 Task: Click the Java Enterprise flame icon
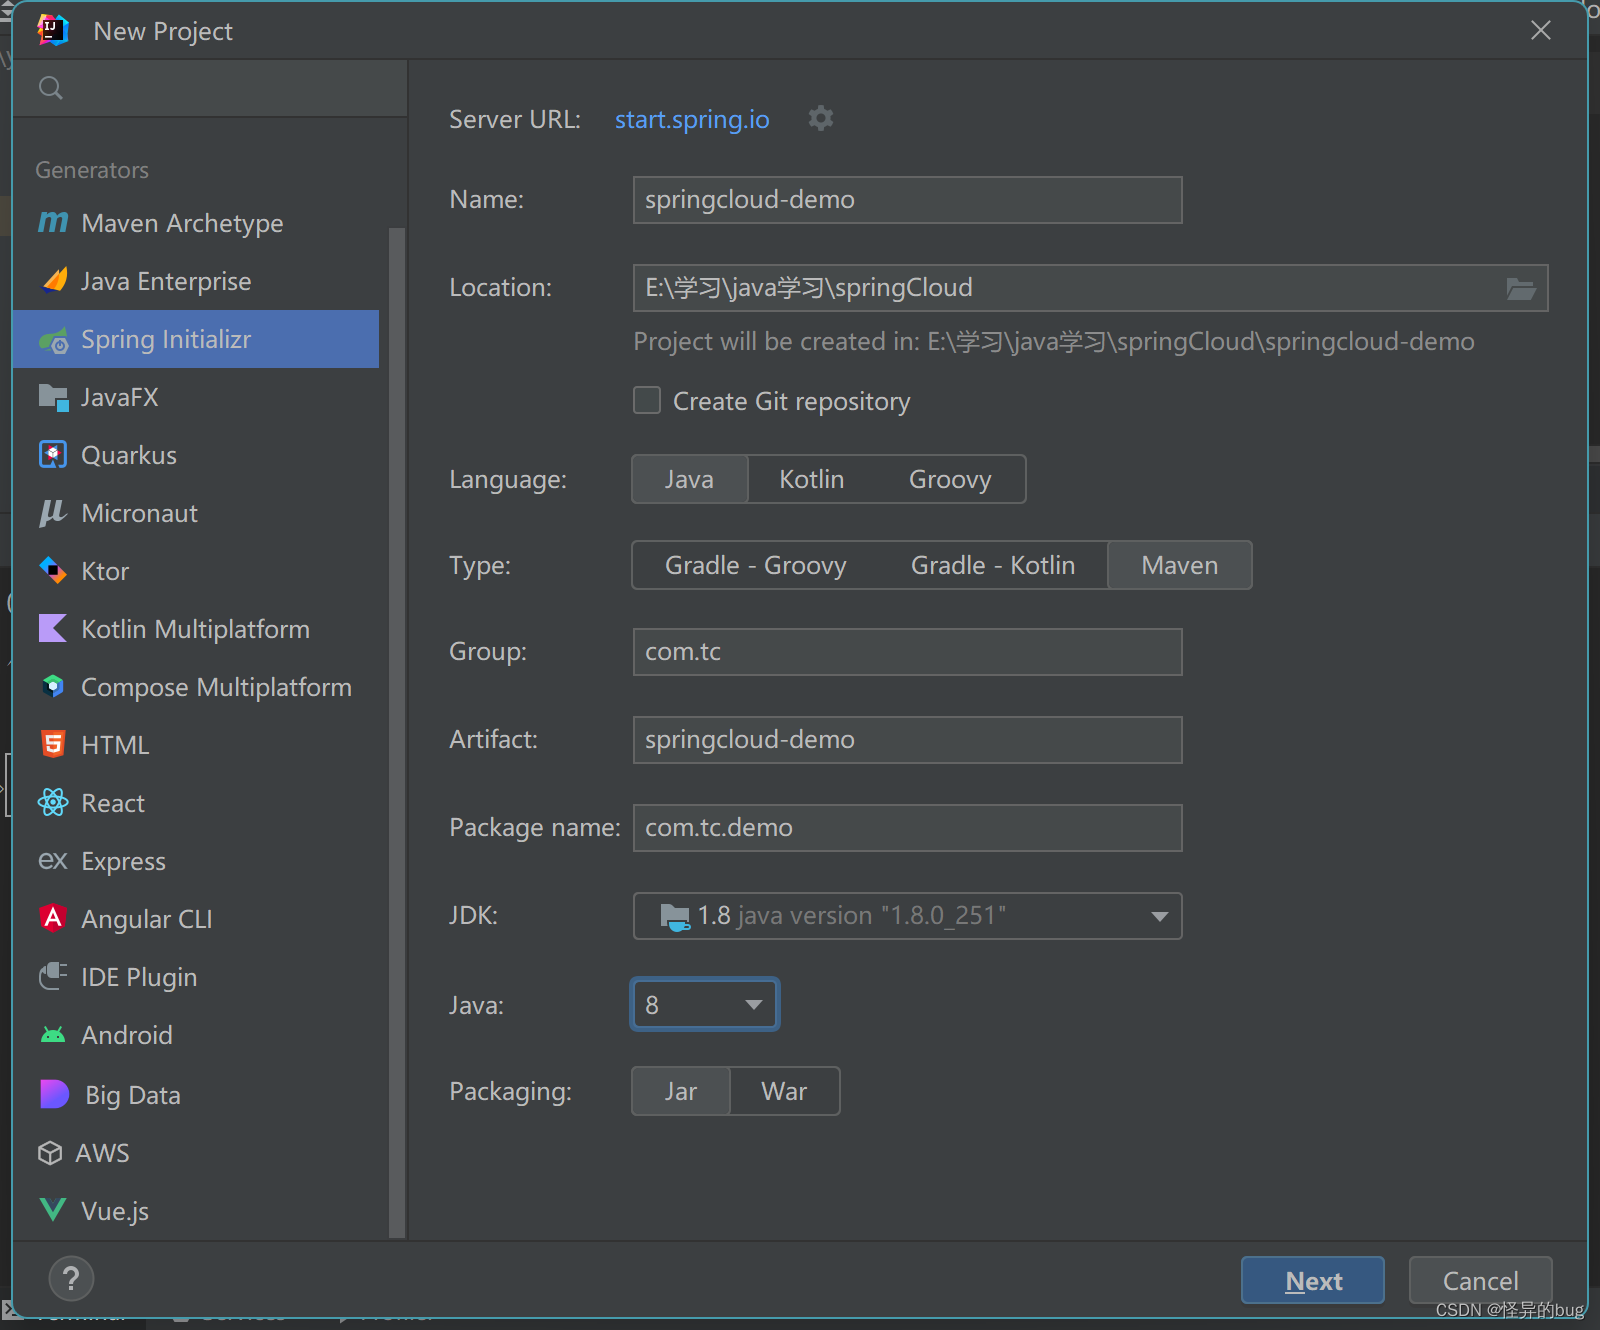55,280
